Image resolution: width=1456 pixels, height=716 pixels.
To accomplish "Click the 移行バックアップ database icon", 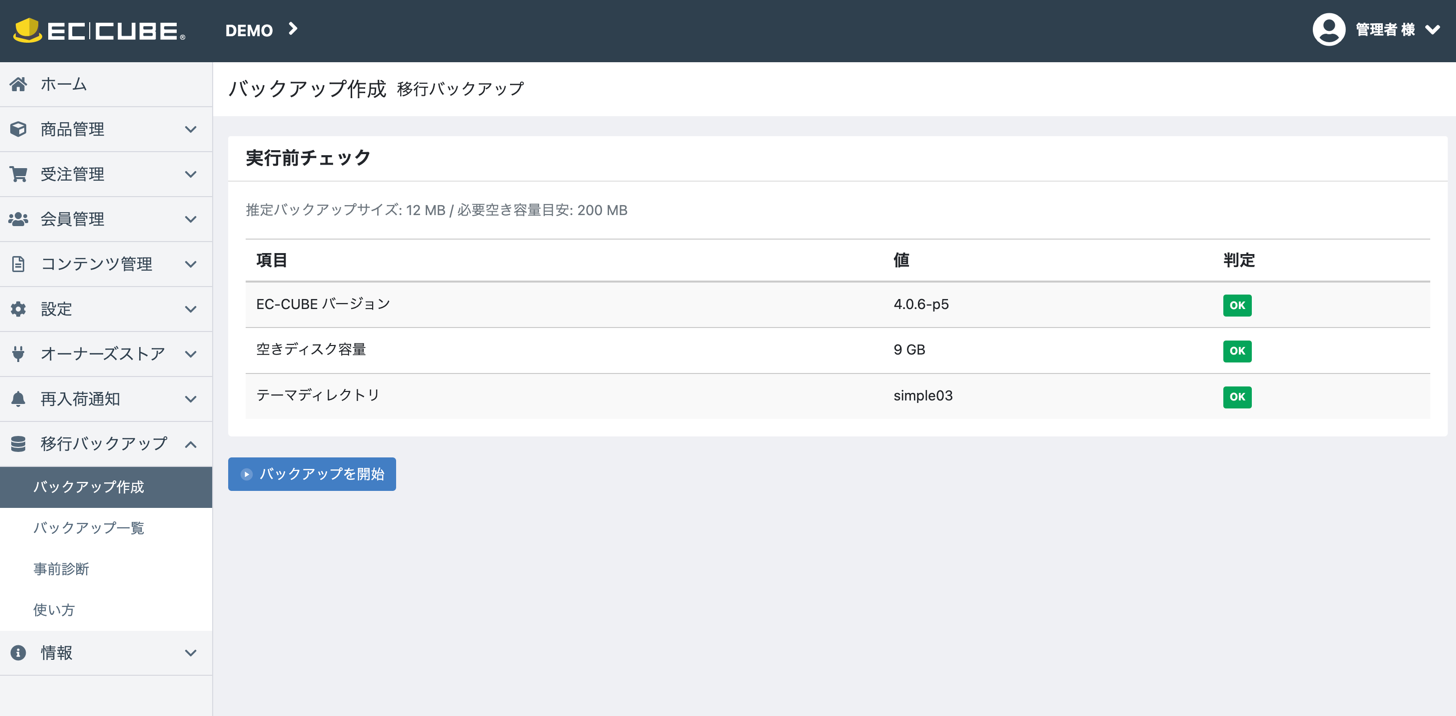I will [x=18, y=444].
